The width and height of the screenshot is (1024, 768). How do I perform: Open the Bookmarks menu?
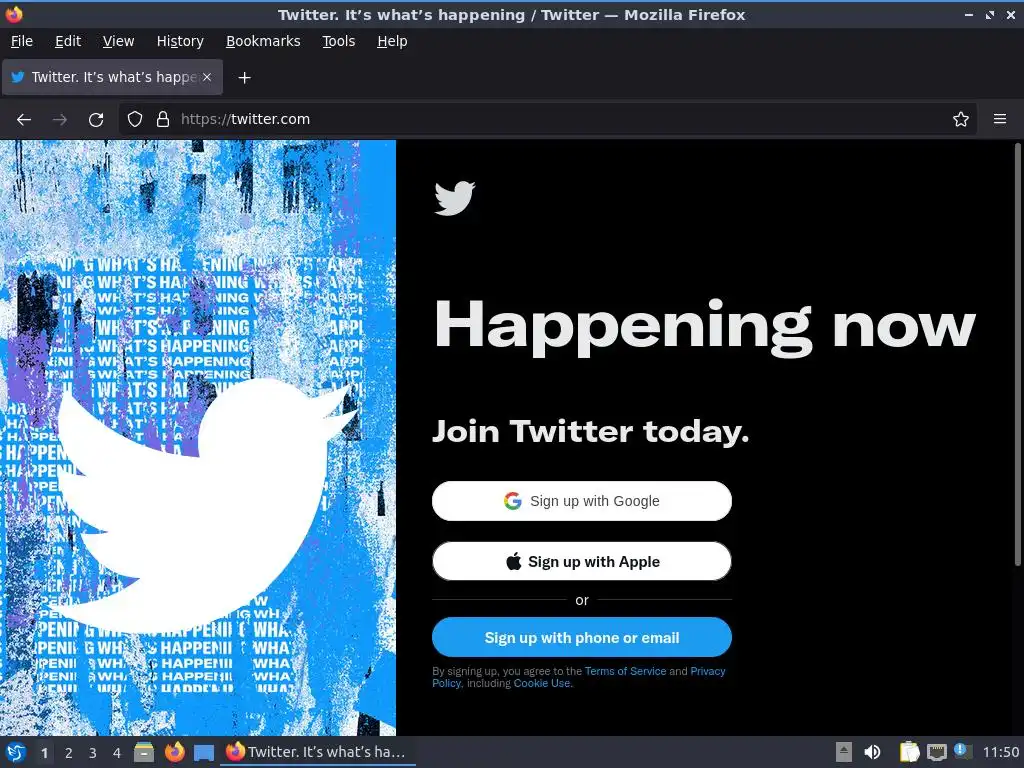[263, 41]
